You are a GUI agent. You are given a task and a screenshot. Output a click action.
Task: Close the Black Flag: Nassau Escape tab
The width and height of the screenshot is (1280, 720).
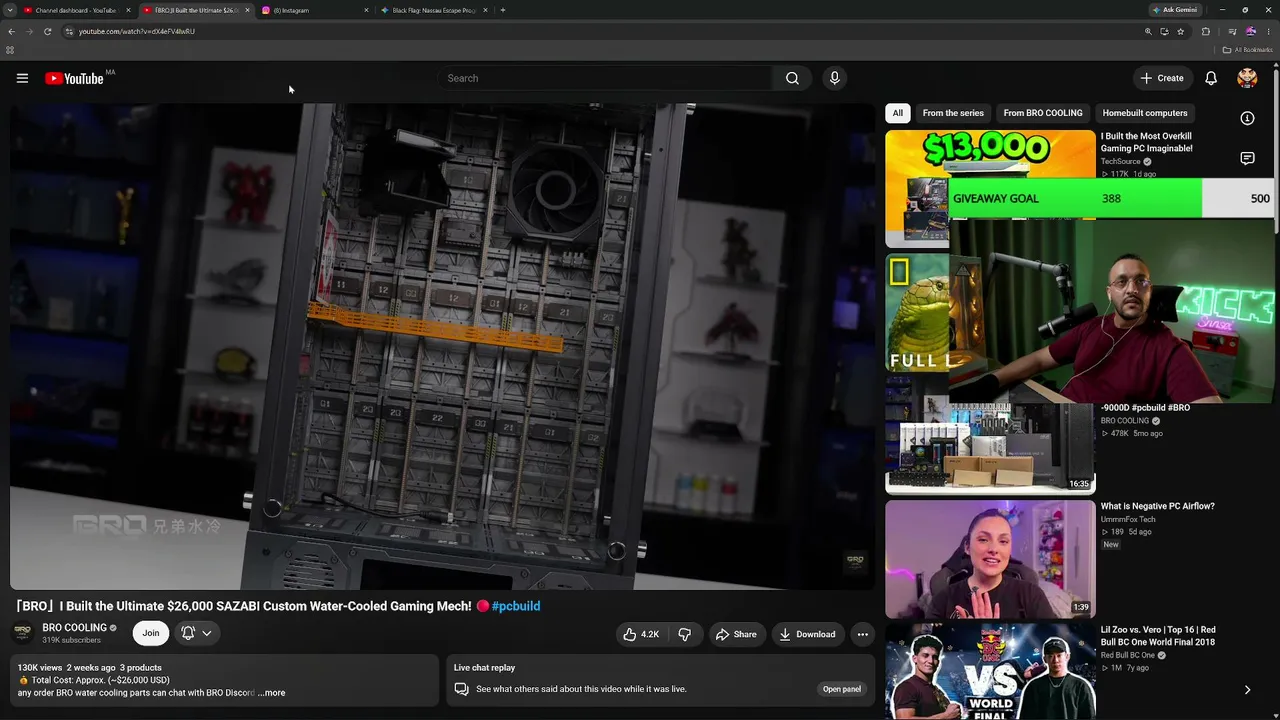click(486, 10)
